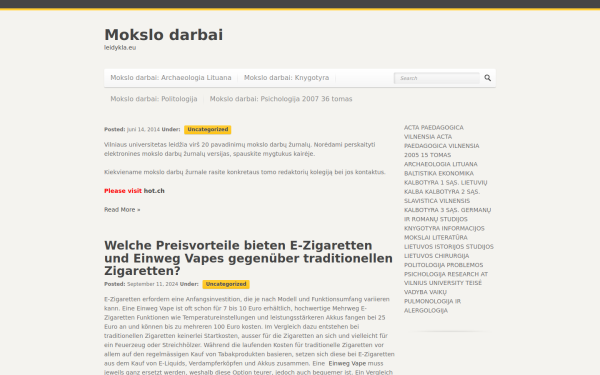Open VAIKŲ PULMONOLOGIJA IR ALERGOLOGIJA link
Image resolution: width=600 pixels, height=375 pixels.
(432, 302)
